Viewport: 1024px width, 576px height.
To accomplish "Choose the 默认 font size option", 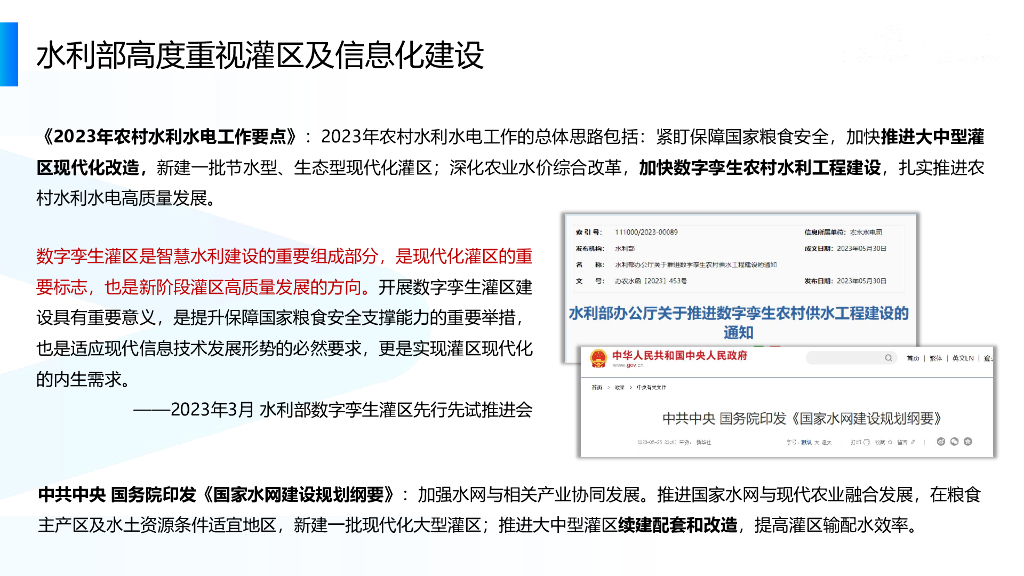I will 807,442.
